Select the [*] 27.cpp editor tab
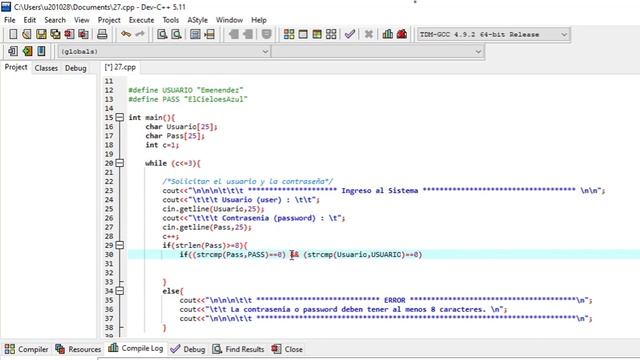Viewport: 640px width, 360px height. [120, 67]
